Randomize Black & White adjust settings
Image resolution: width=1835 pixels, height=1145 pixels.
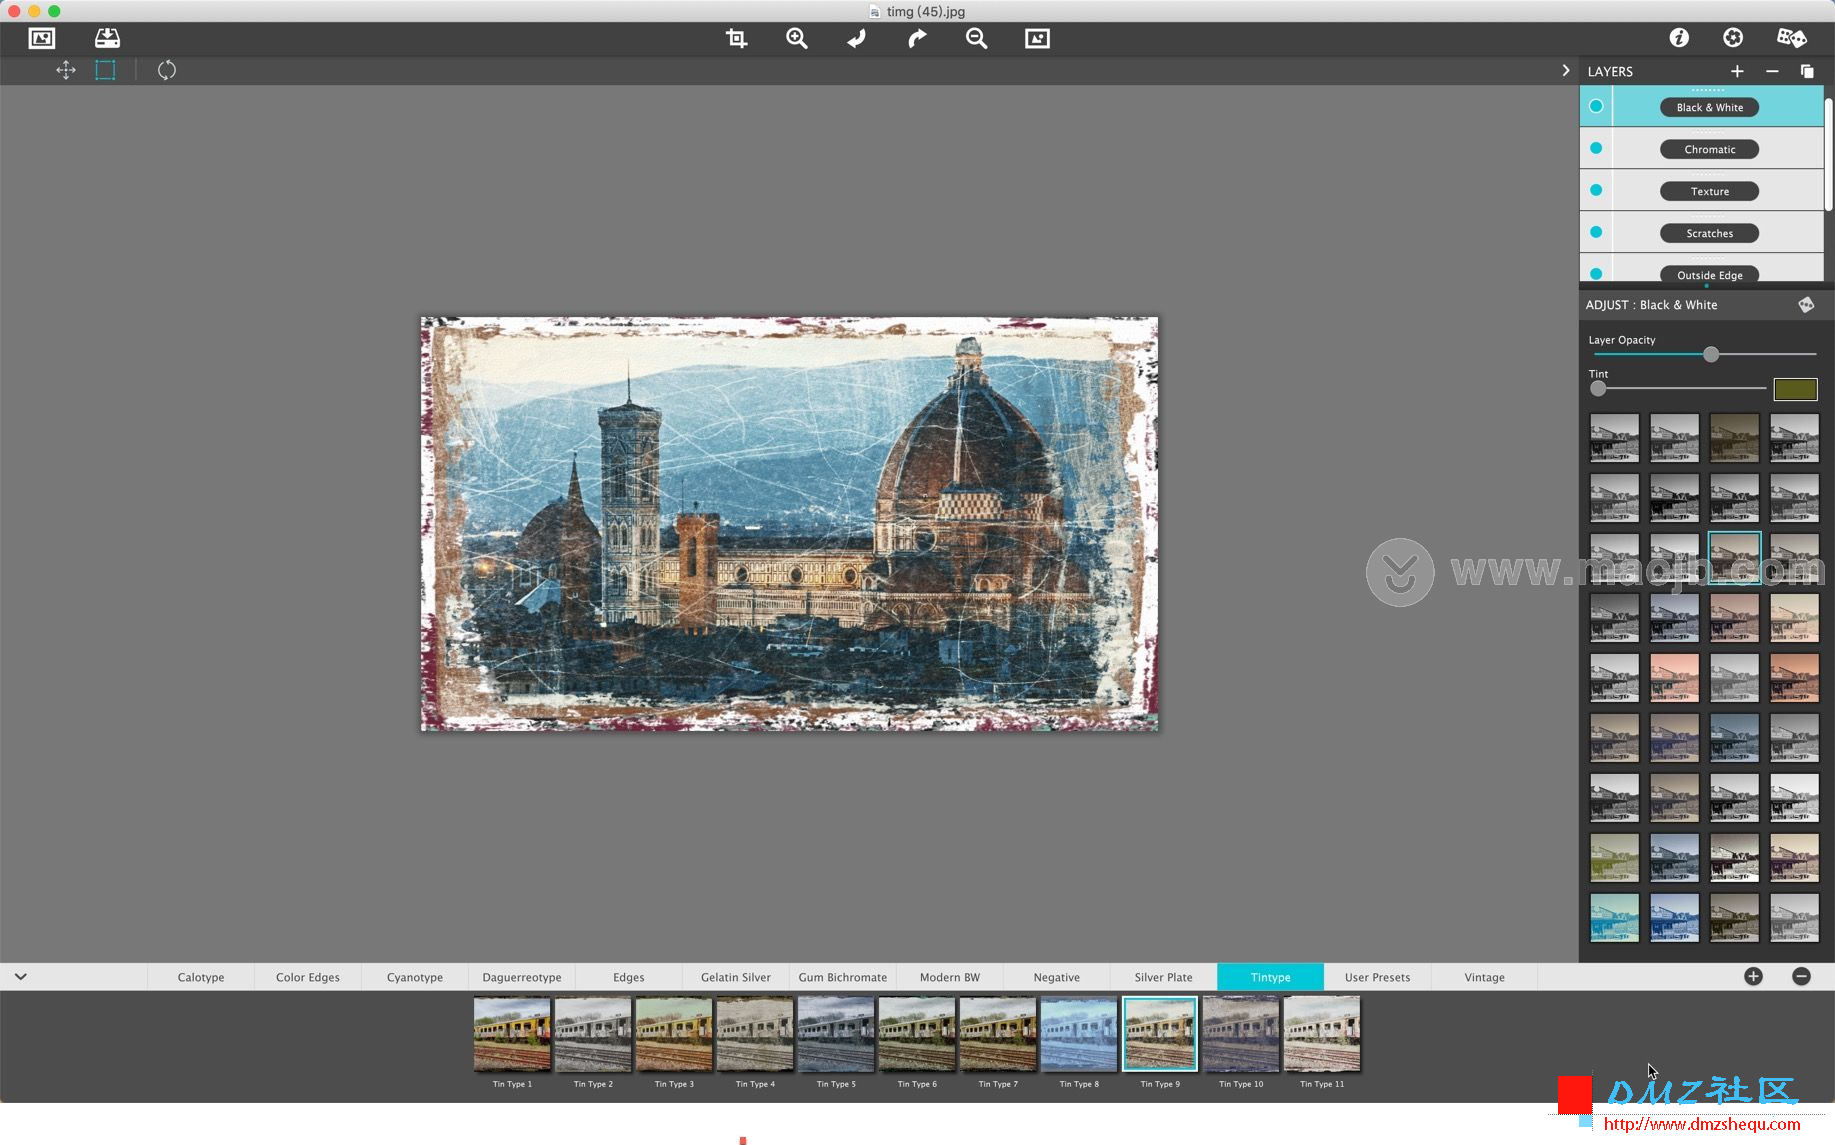pos(1806,305)
